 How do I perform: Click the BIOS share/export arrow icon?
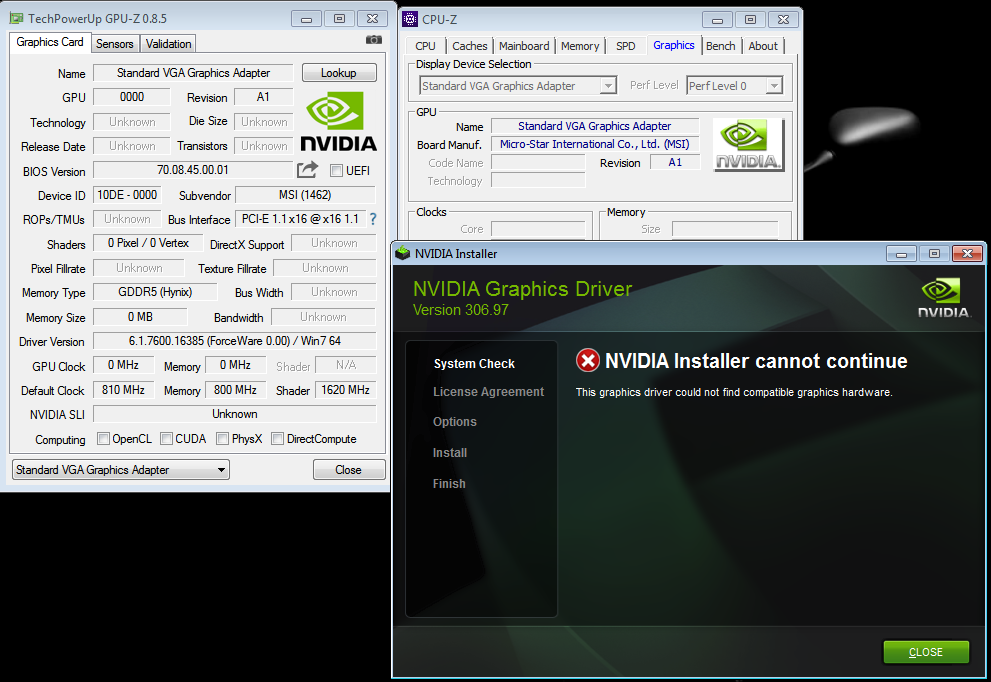[x=307, y=169]
